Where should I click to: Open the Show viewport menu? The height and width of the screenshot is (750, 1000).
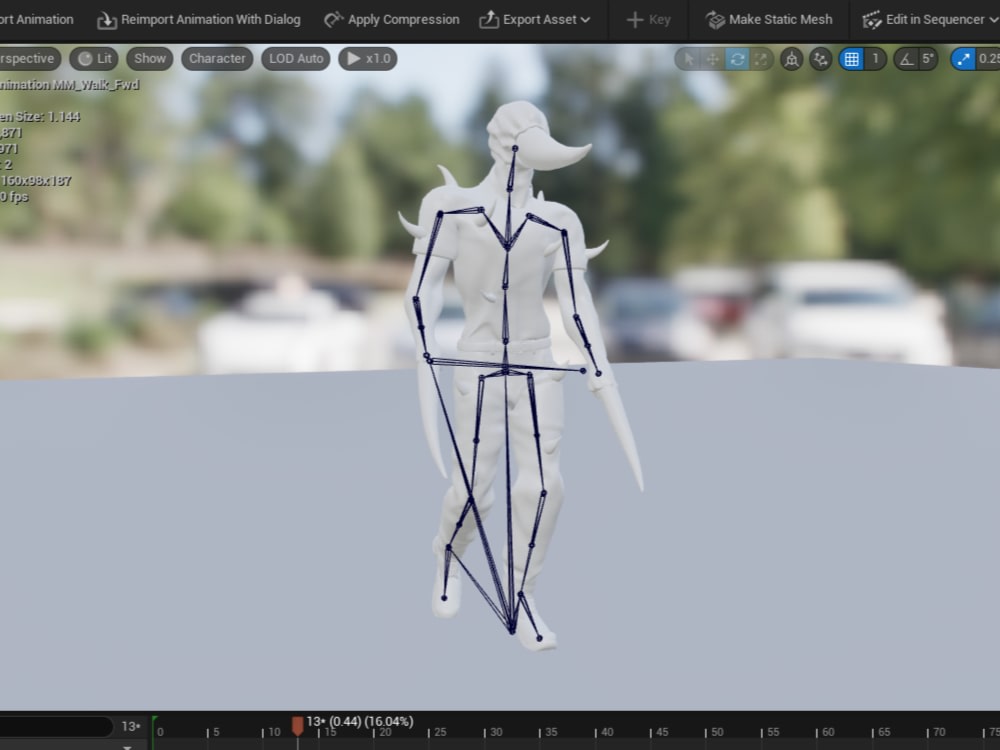[x=150, y=59]
